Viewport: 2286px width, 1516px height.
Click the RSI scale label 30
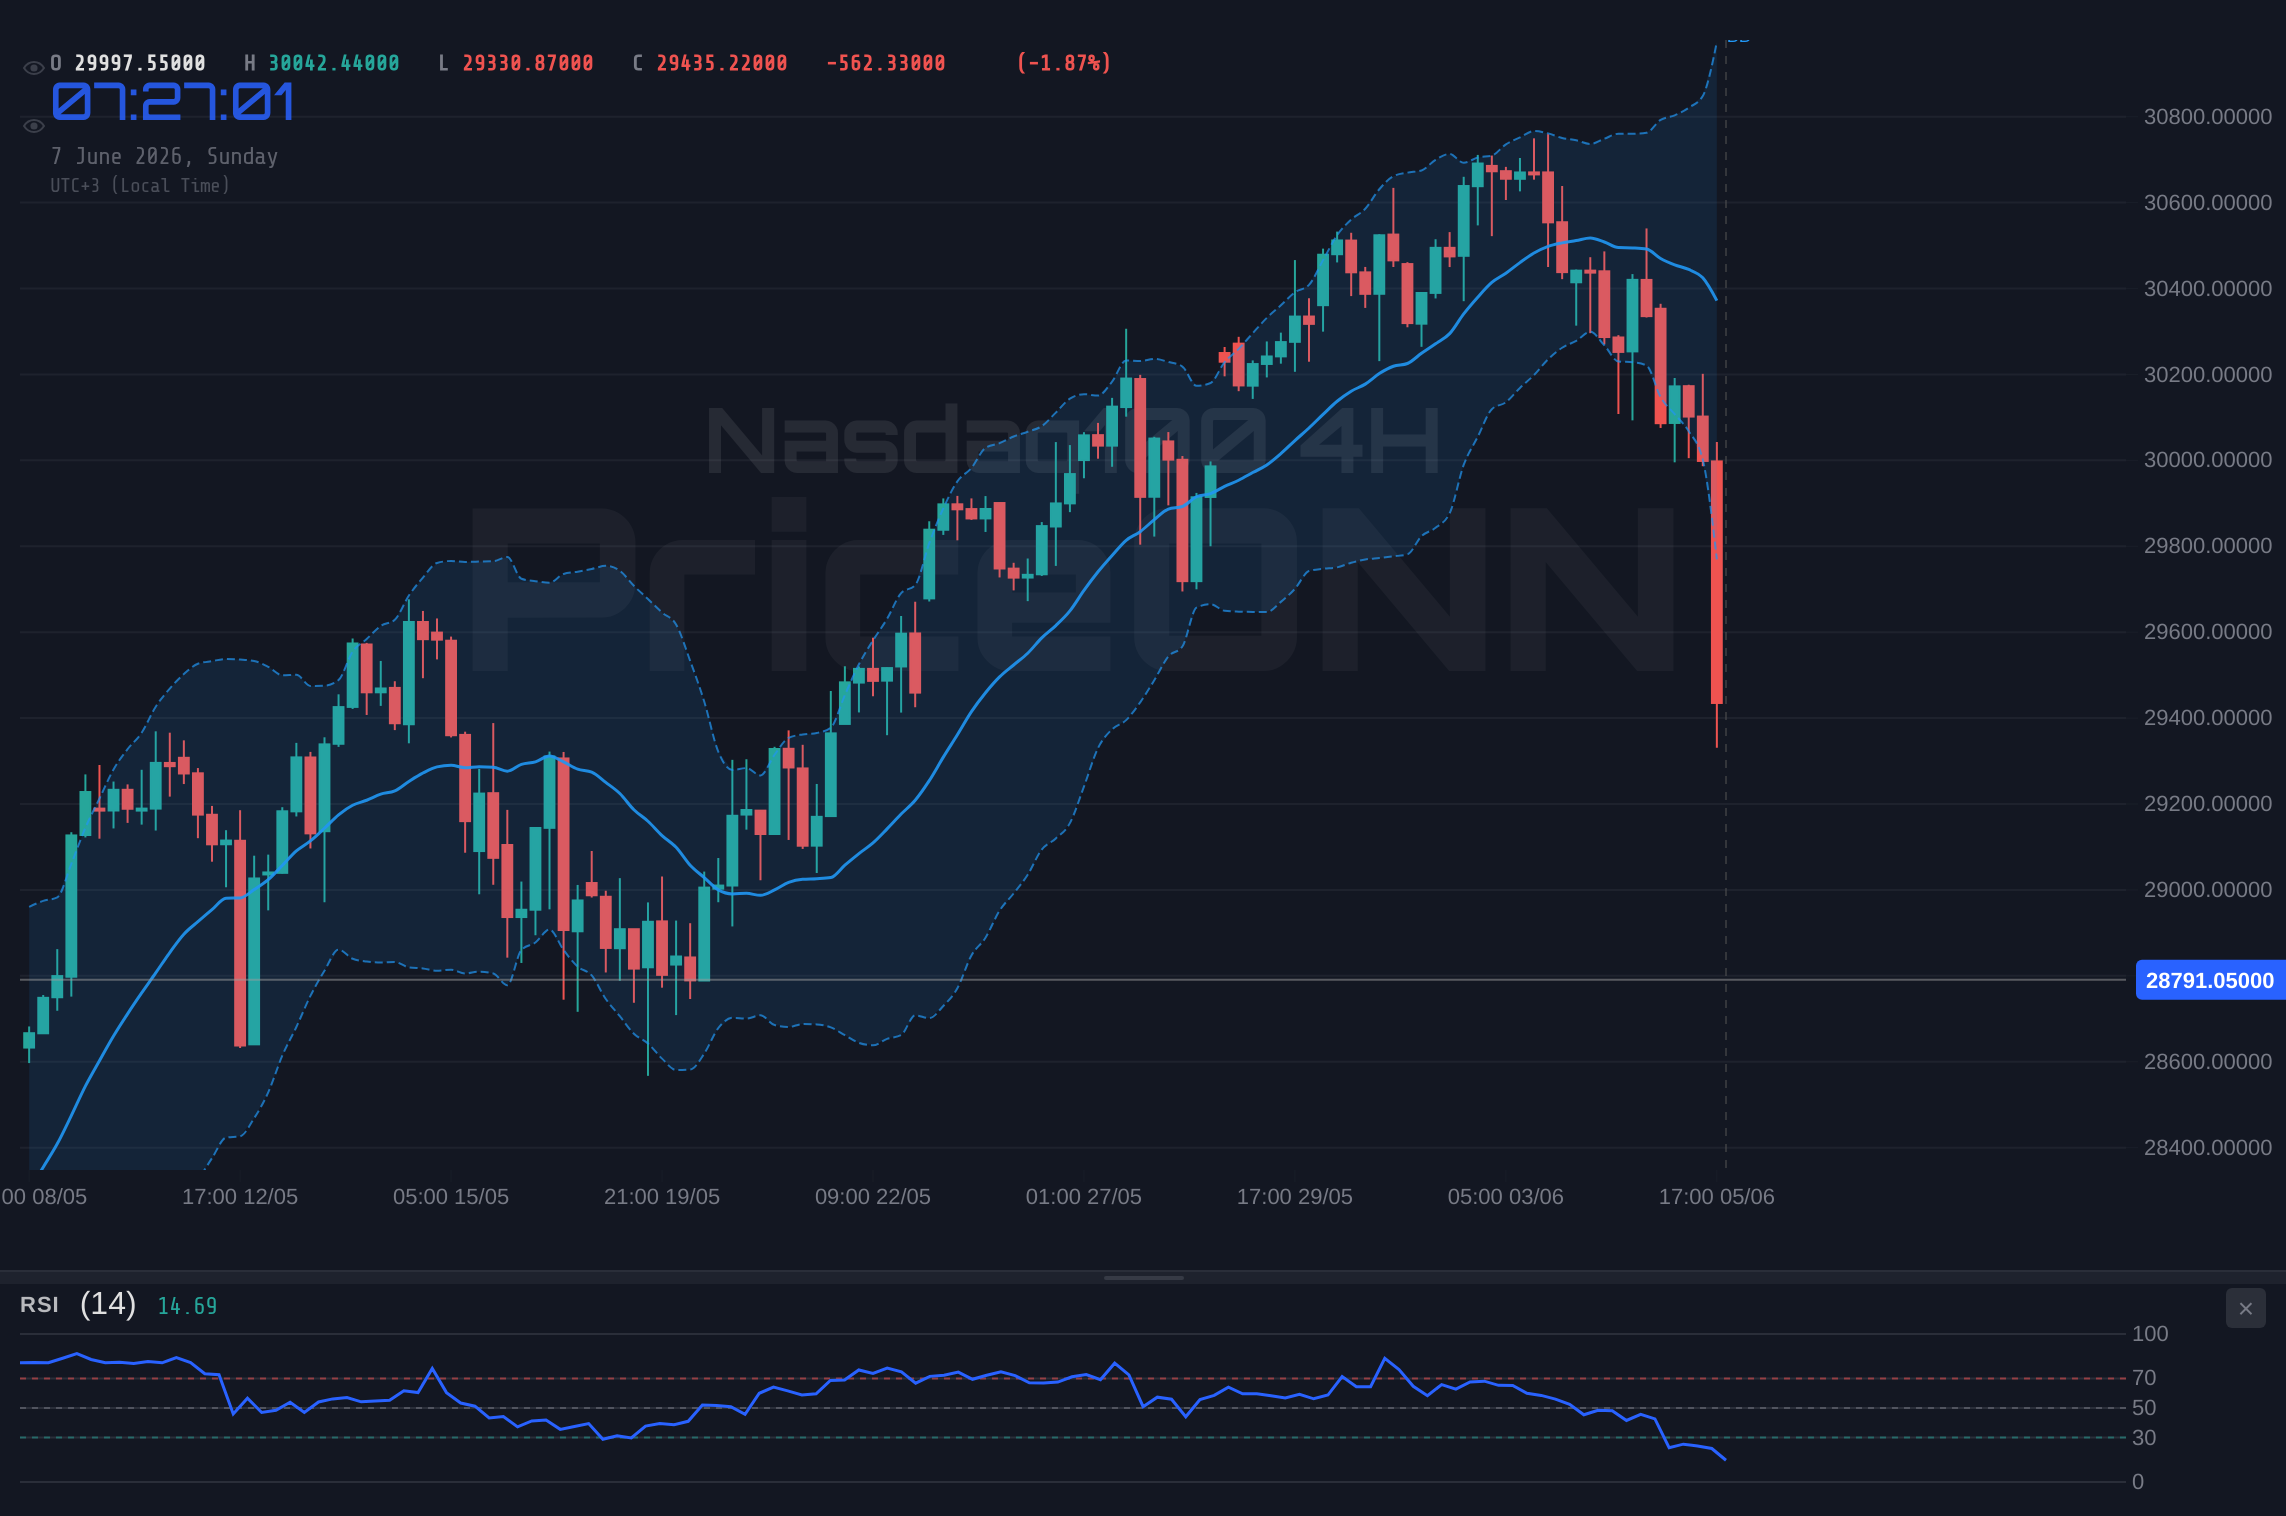pos(2144,1438)
